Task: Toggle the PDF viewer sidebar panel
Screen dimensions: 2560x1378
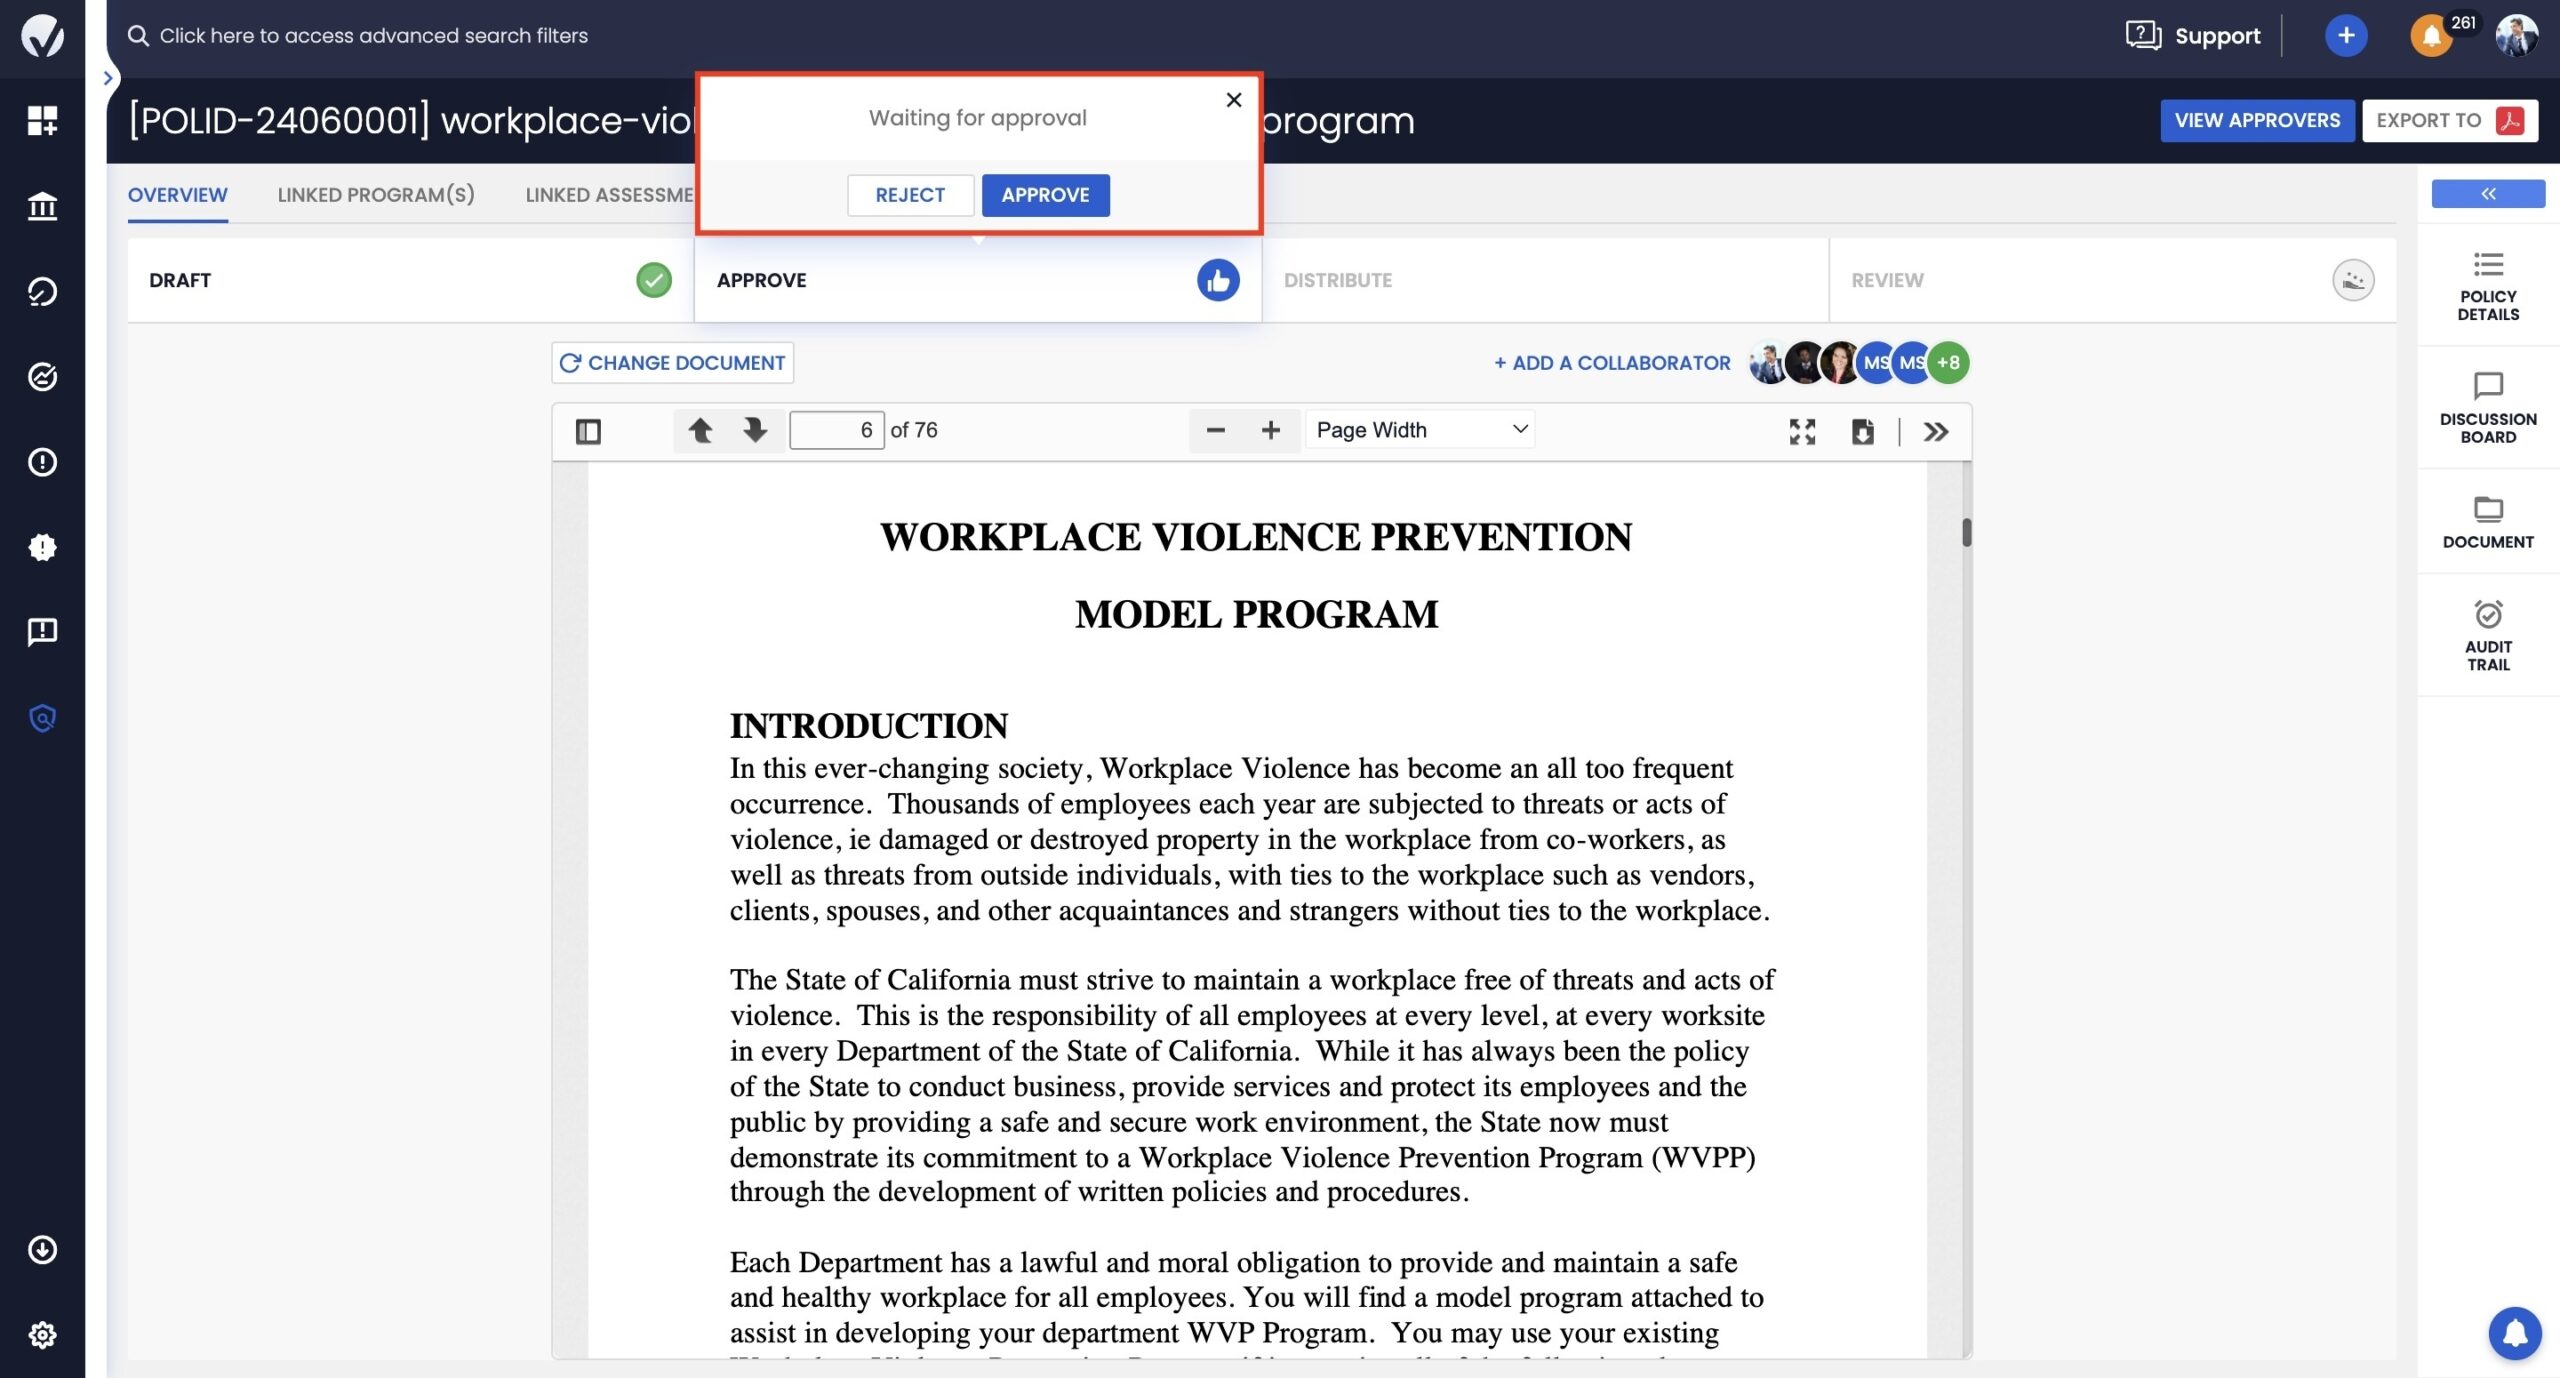Action: (588, 431)
